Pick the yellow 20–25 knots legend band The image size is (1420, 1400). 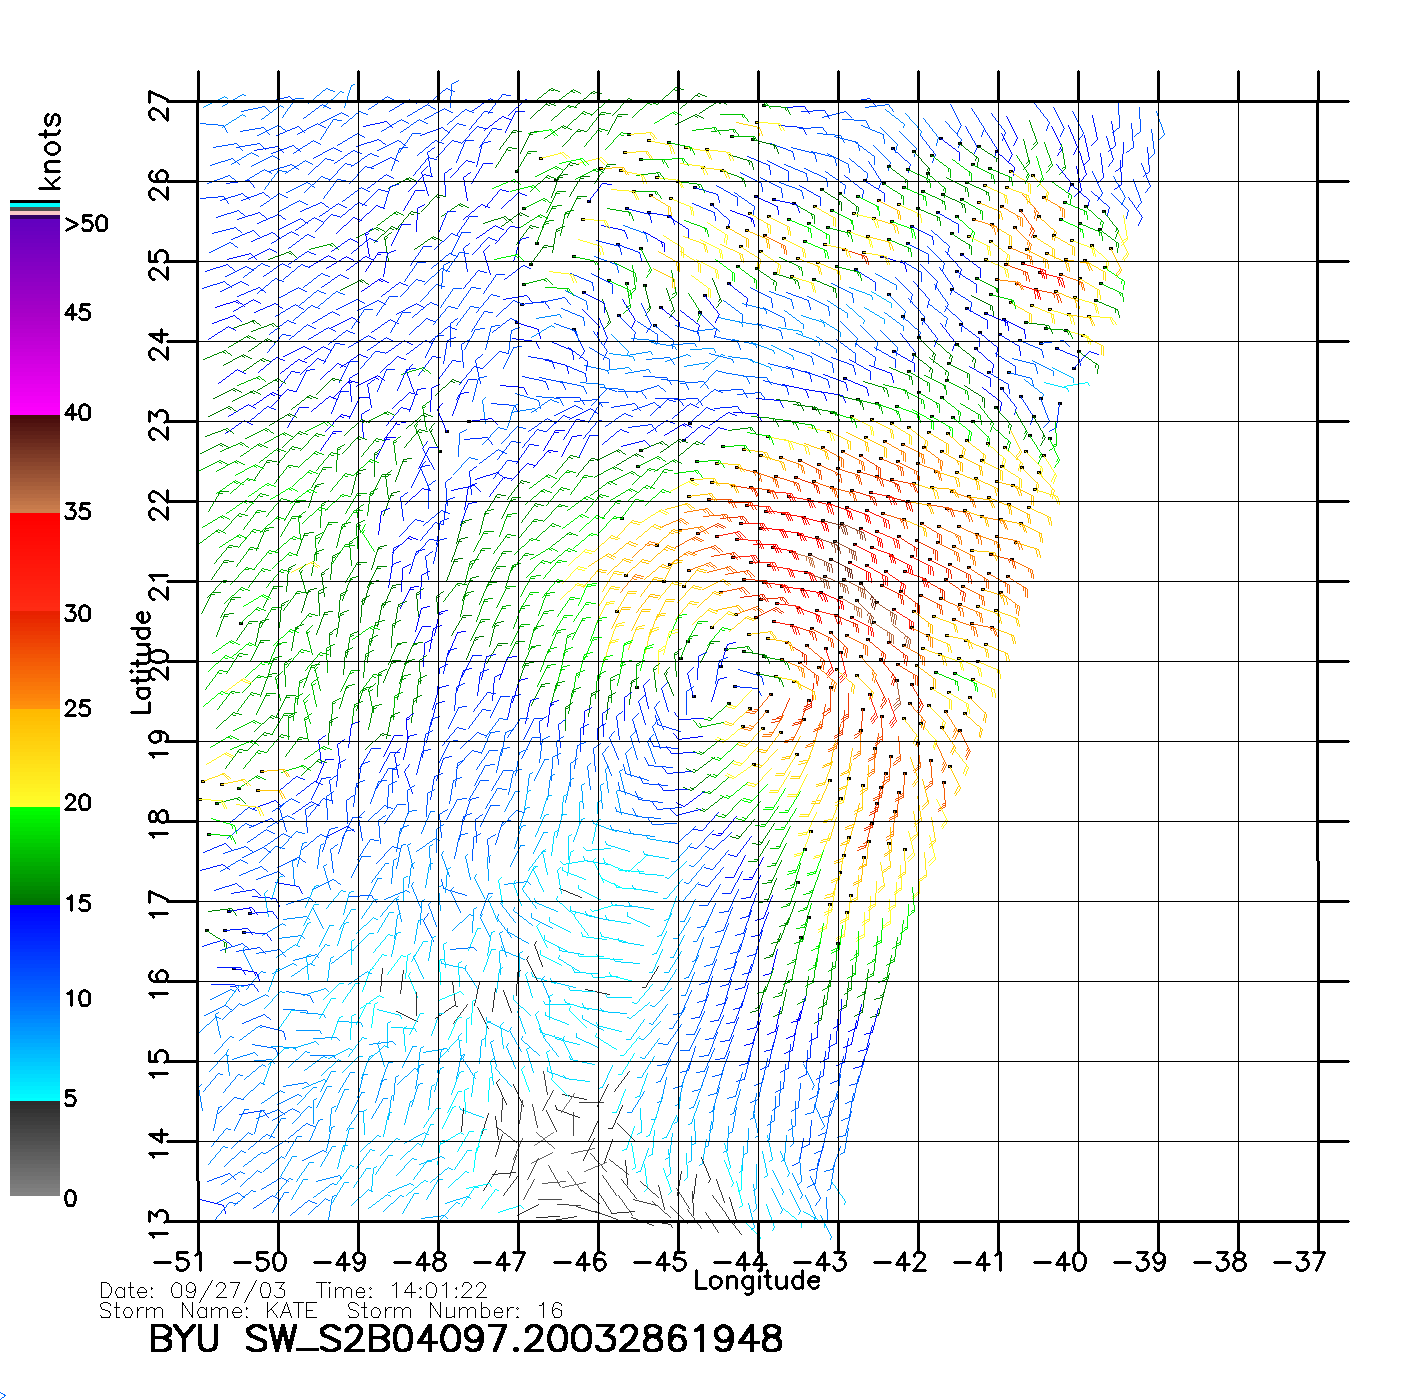(x=35, y=758)
